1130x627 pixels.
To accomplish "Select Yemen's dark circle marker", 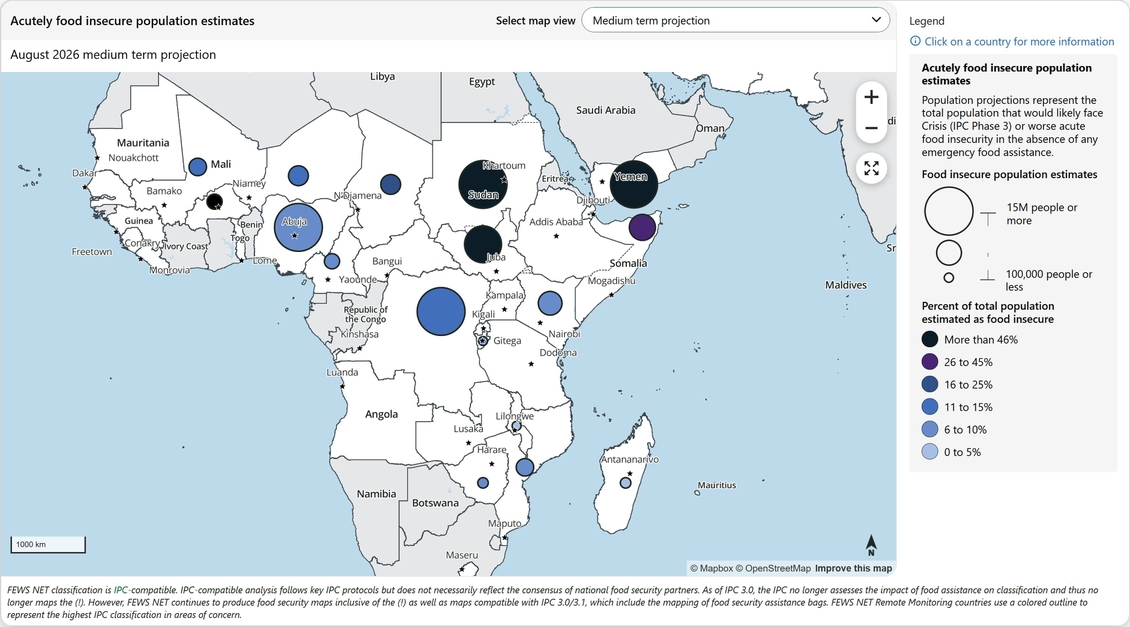I will (634, 184).
